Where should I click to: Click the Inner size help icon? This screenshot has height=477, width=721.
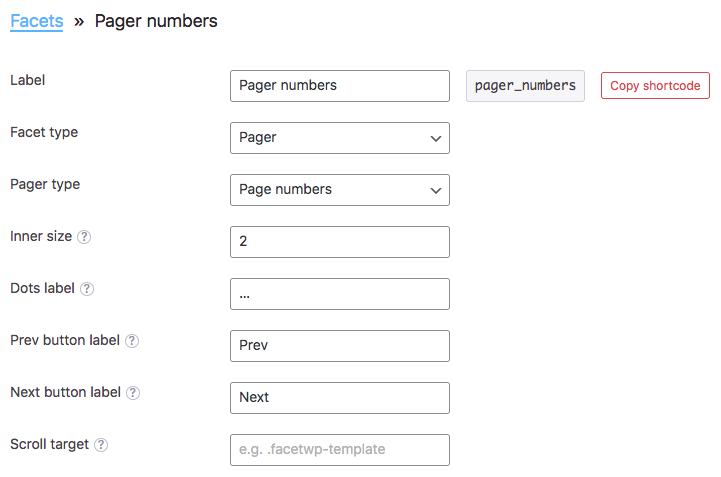coord(84,237)
